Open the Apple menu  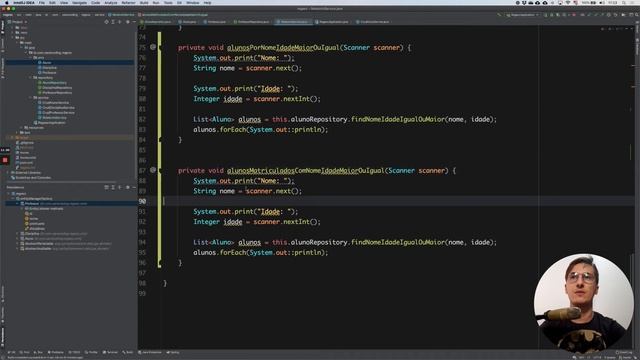[x=7, y=2]
